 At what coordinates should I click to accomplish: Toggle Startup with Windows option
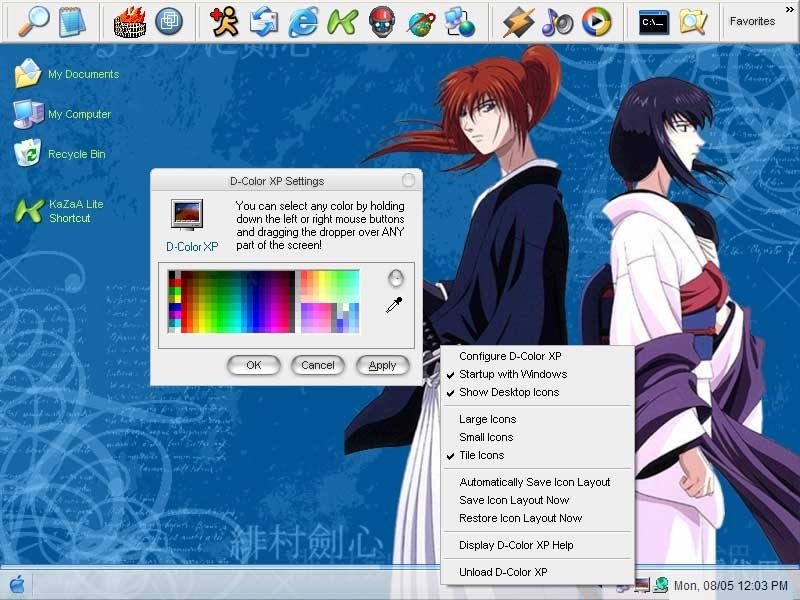[x=537, y=374]
